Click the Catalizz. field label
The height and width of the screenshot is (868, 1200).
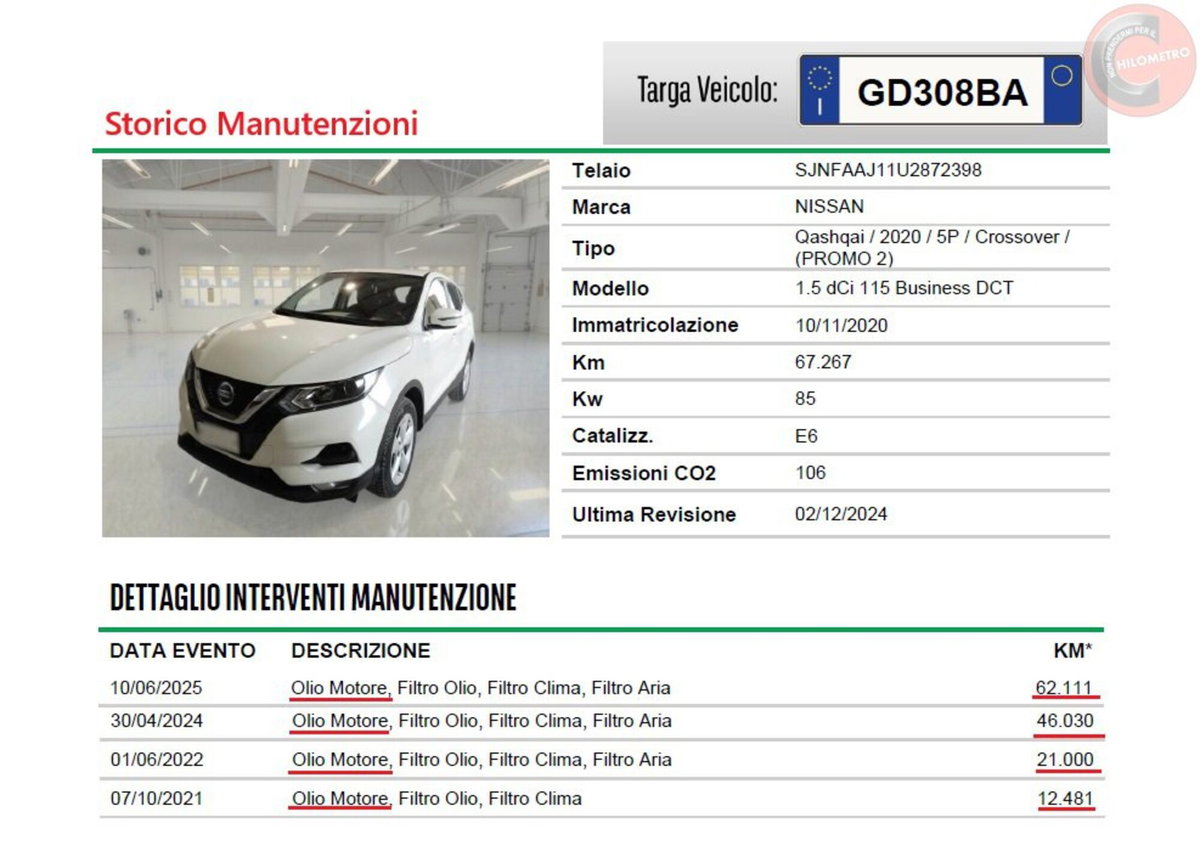click(x=612, y=436)
